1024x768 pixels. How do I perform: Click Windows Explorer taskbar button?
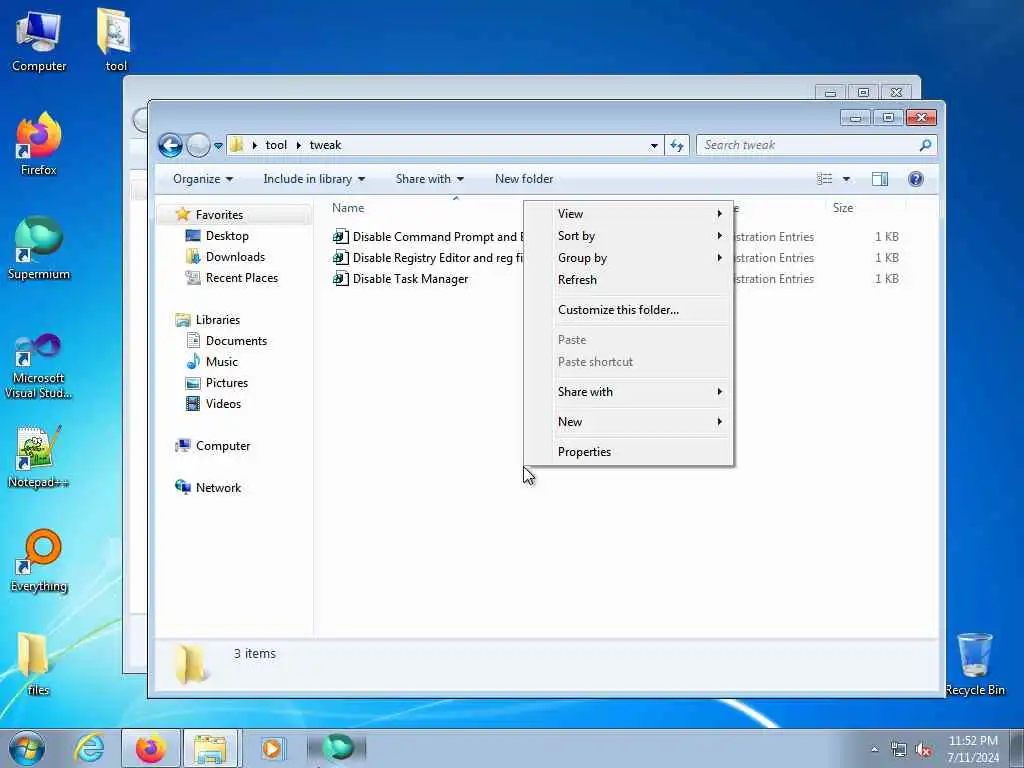click(x=212, y=748)
